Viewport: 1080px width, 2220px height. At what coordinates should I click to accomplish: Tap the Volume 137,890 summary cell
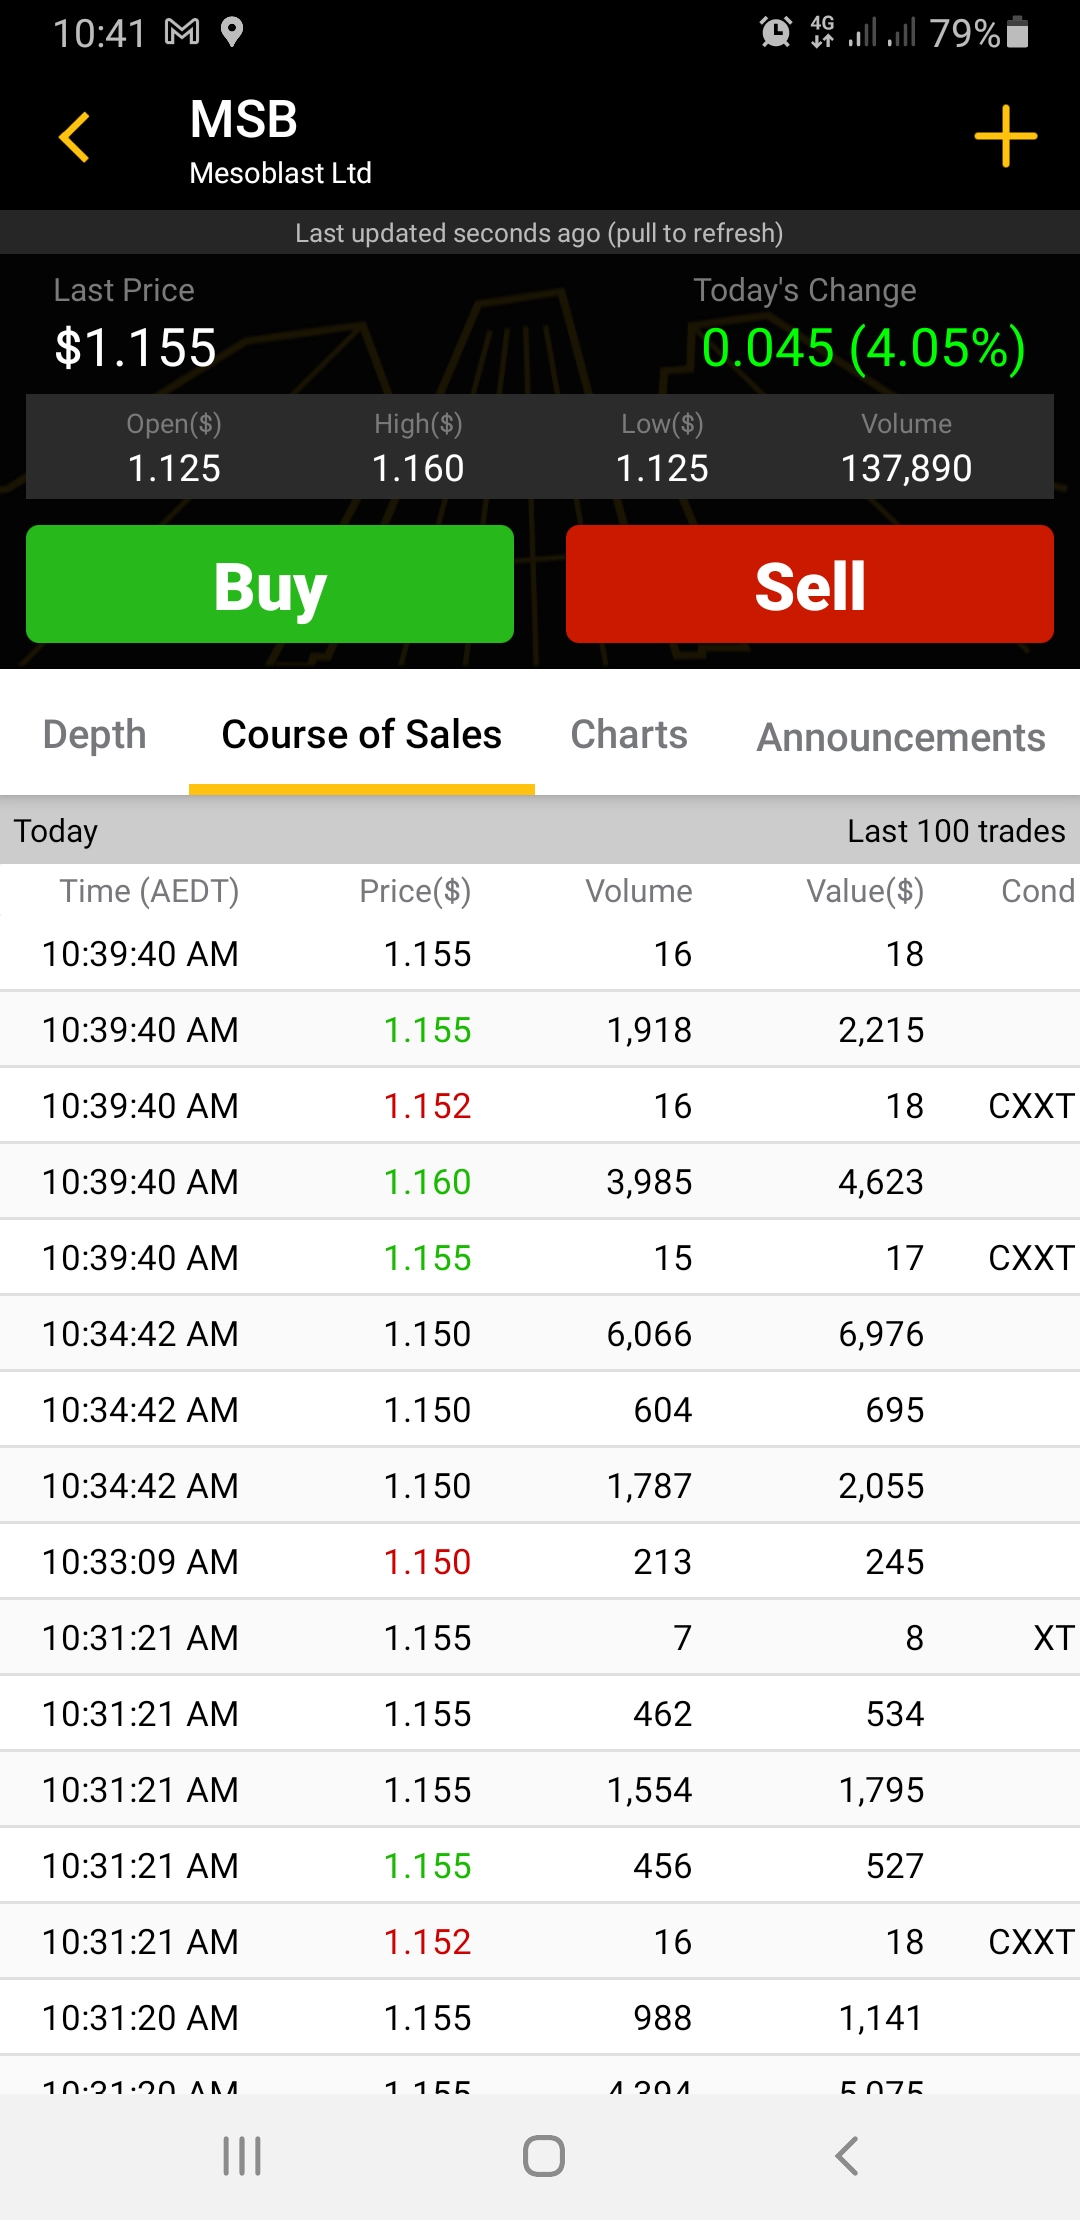(906, 448)
